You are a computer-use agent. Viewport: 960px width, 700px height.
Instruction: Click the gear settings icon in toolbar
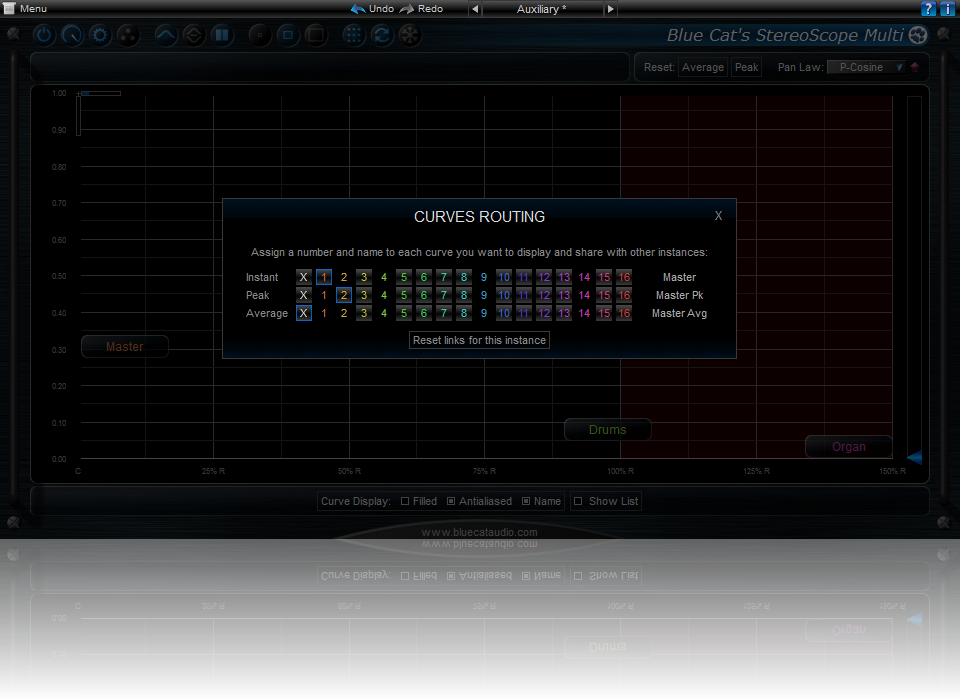pos(100,35)
